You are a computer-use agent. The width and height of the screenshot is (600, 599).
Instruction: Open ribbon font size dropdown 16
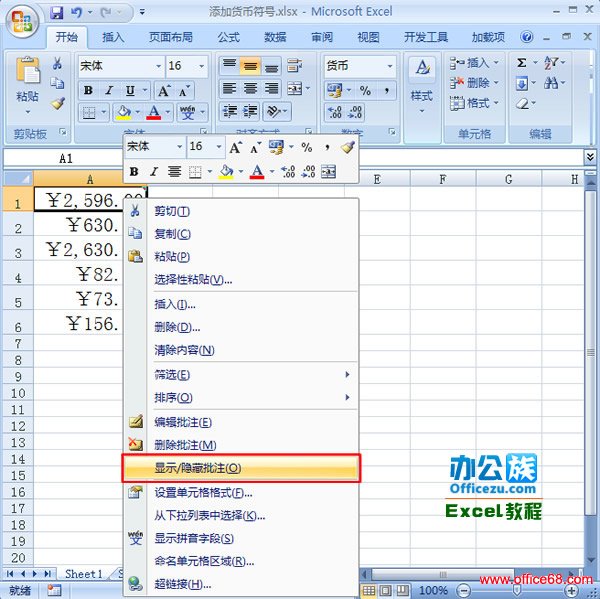pyautogui.click(x=202, y=66)
